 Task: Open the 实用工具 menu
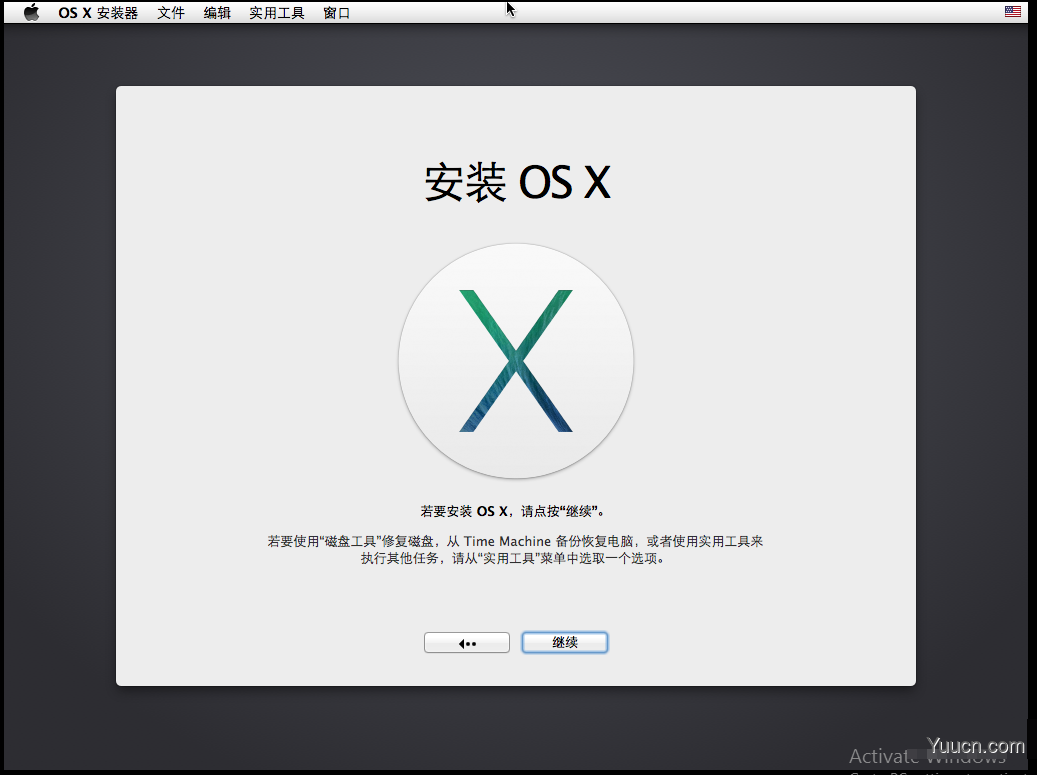click(276, 13)
